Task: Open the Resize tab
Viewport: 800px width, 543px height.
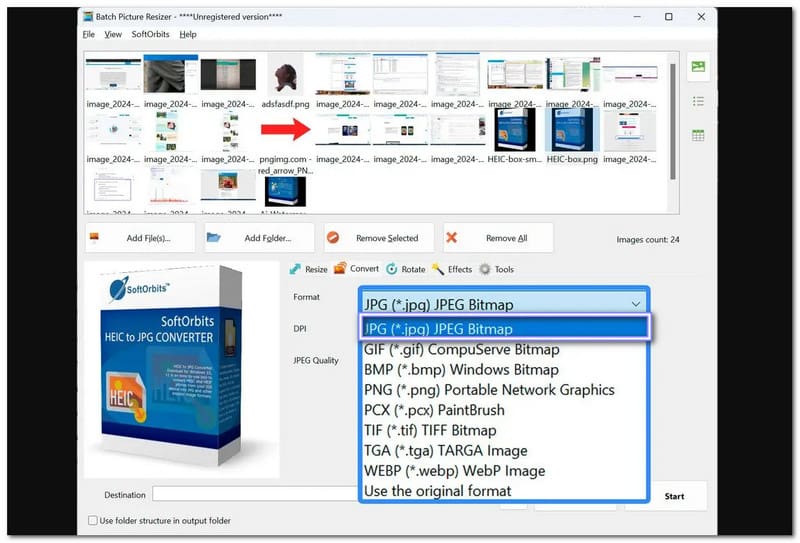Action: point(309,269)
